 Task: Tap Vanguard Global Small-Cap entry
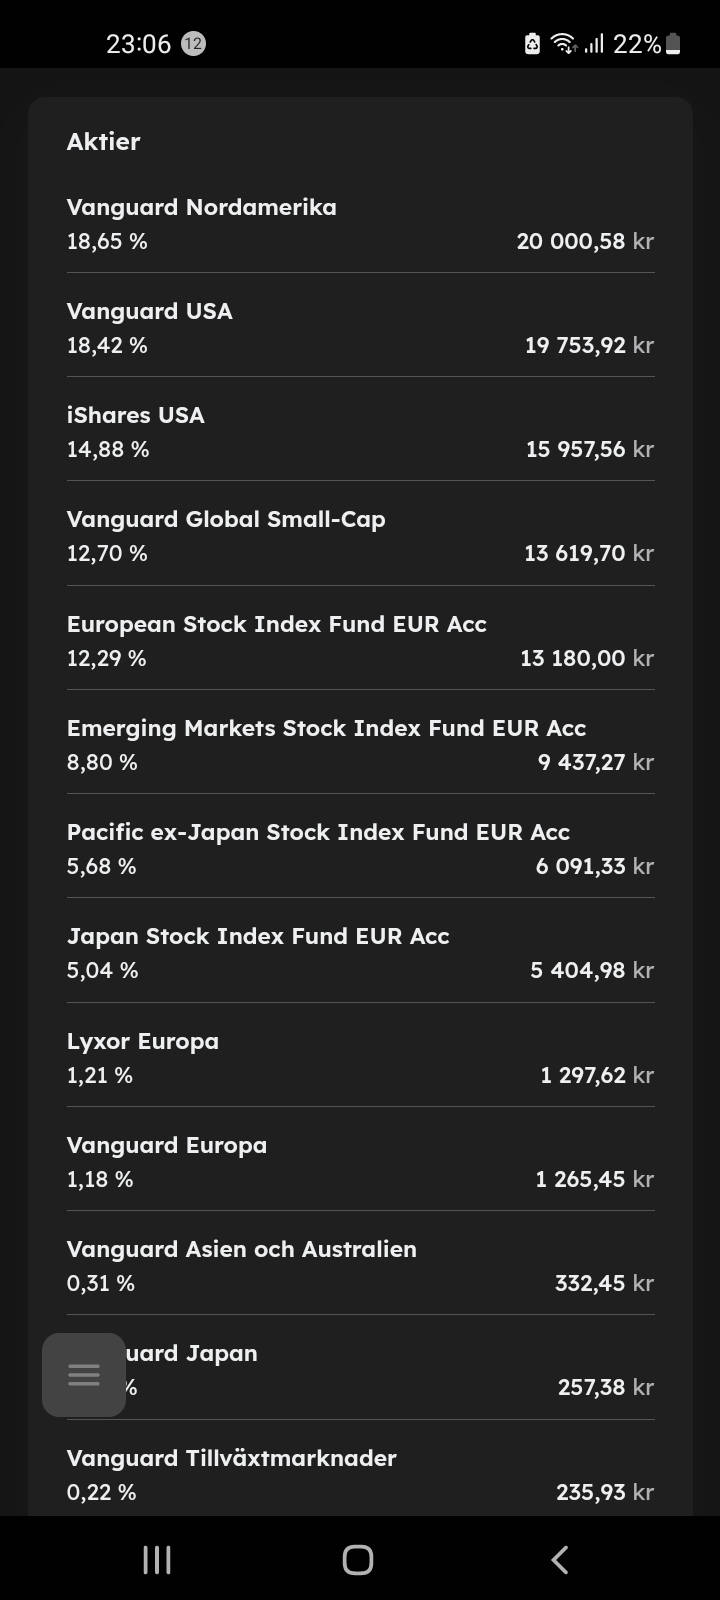(360, 536)
